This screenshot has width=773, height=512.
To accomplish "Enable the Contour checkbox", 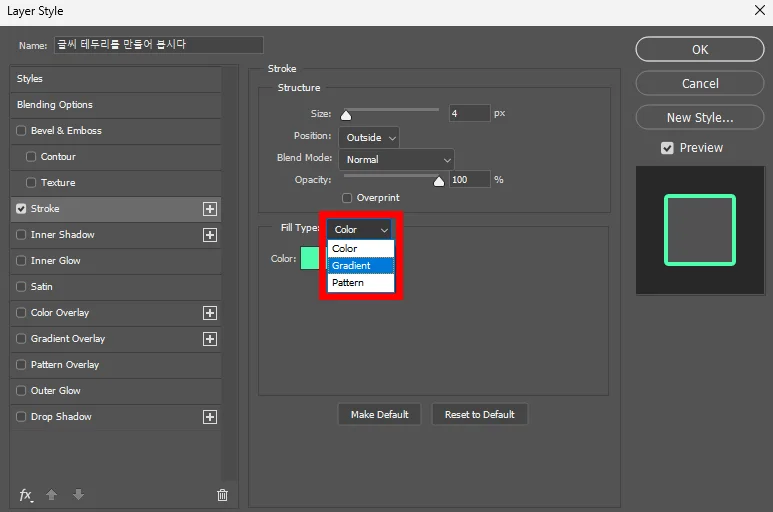I will [x=31, y=157].
